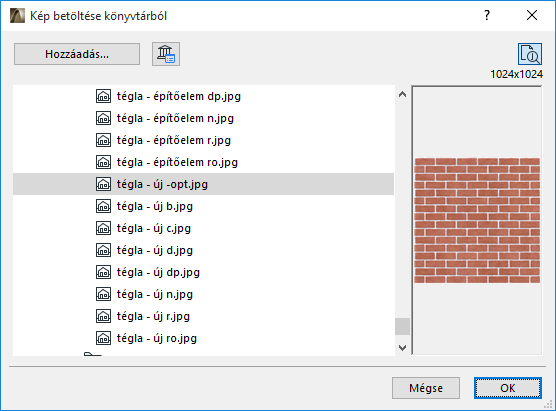Click the Hozzáadás... button
This screenshot has height=411, width=556.
coord(77,54)
